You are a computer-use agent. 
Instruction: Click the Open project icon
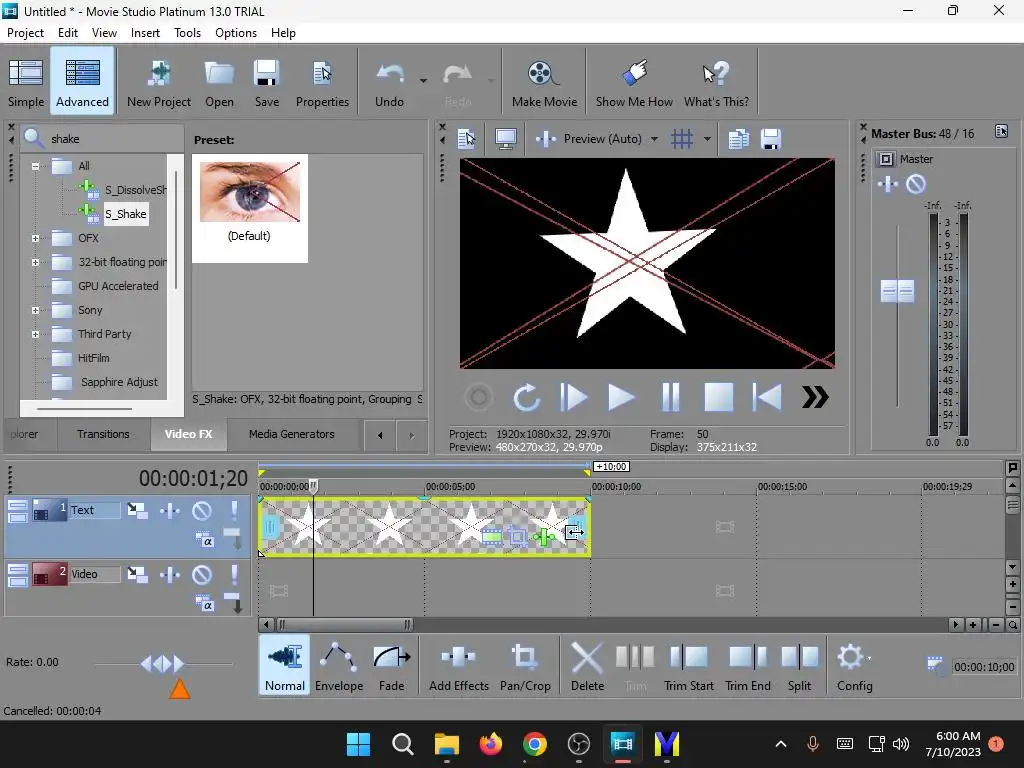tap(219, 82)
